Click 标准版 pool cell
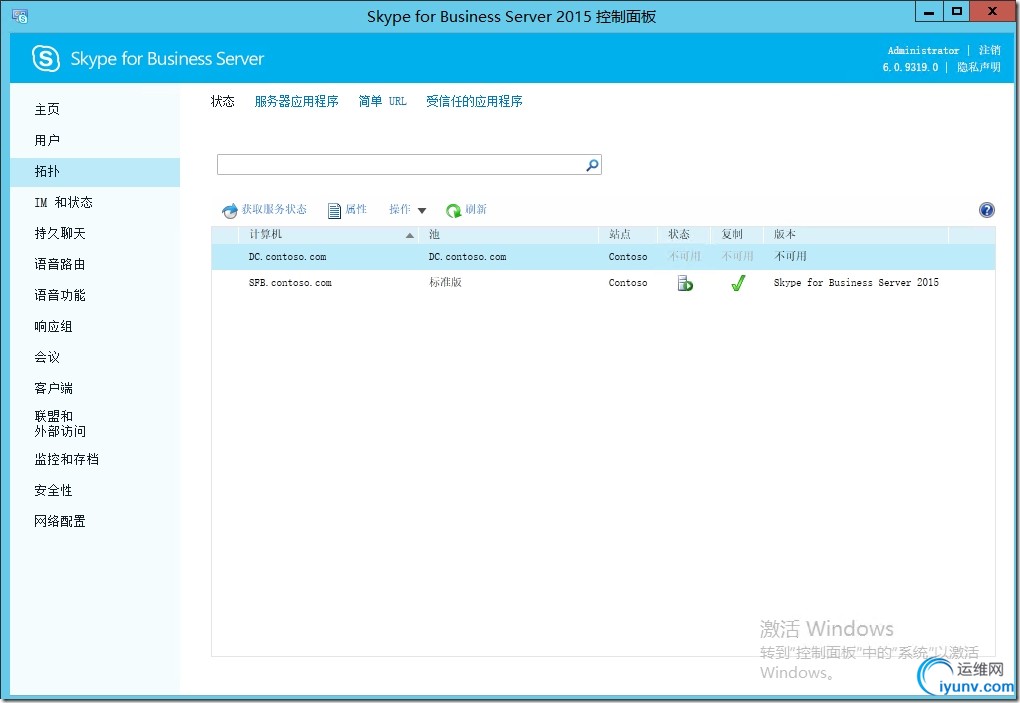The height and width of the screenshot is (703, 1020). point(445,283)
